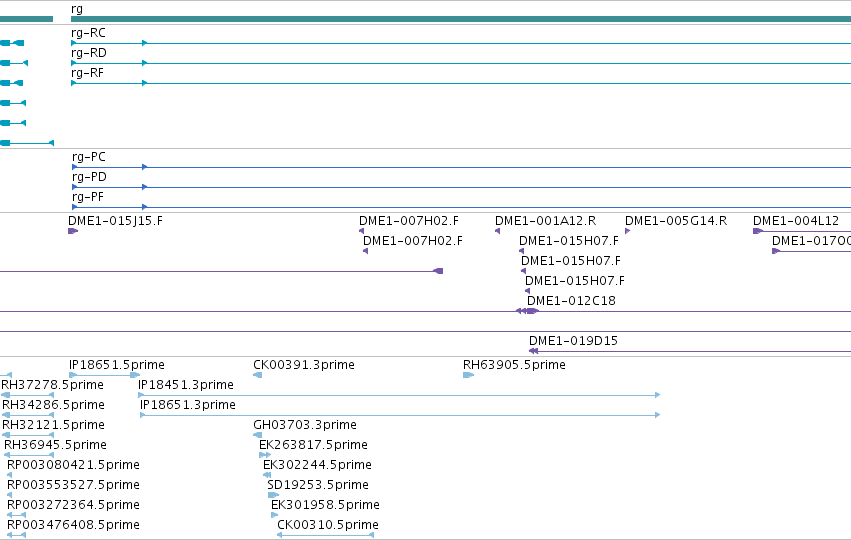
Task: Click the RH36945.5prime EST label
Action: pyautogui.click(x=55, y=445)
